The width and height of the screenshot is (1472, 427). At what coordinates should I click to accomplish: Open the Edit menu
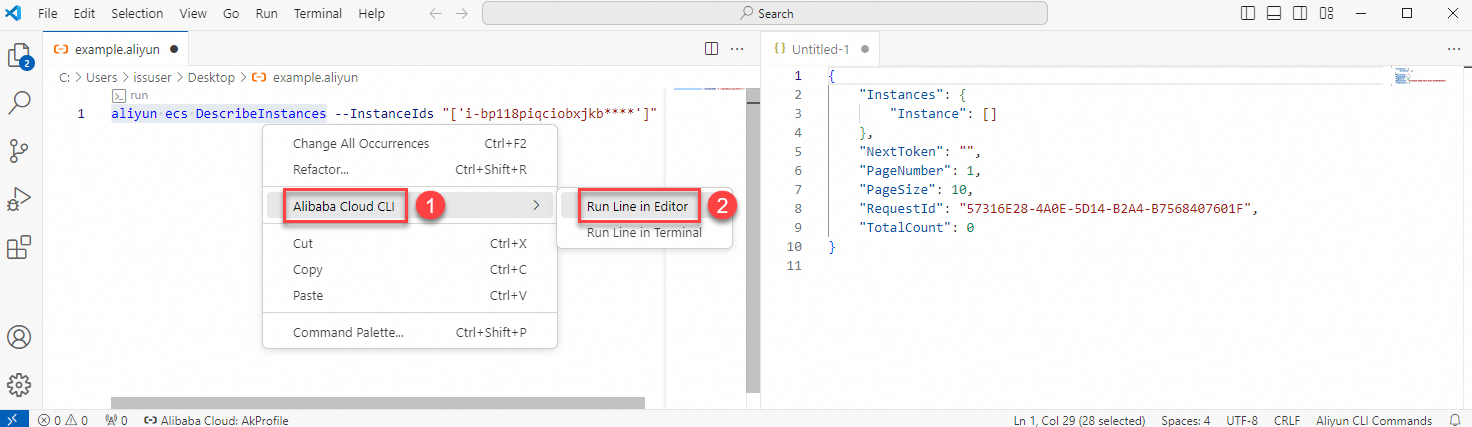(84, 14)
